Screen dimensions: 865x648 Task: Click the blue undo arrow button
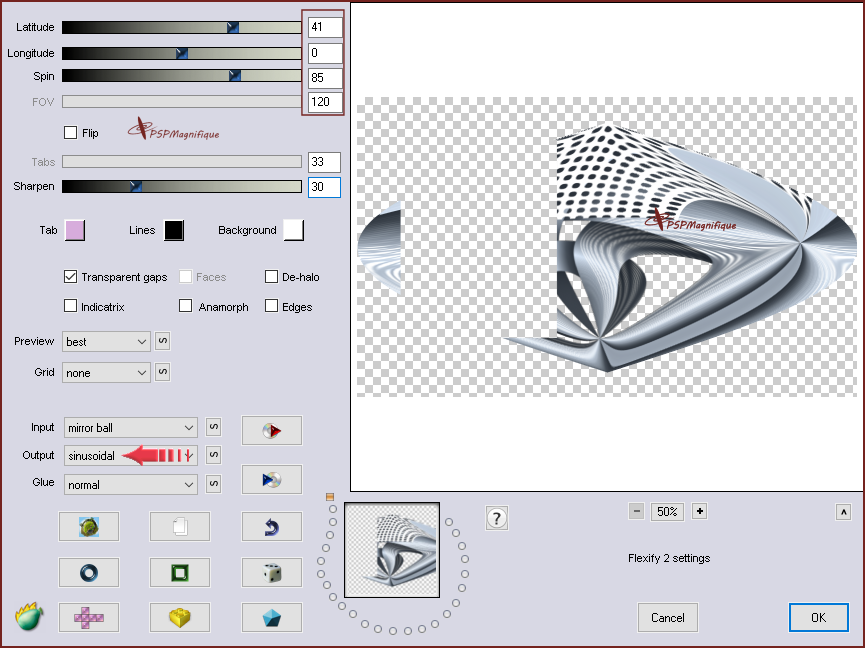tap(271, 526)
